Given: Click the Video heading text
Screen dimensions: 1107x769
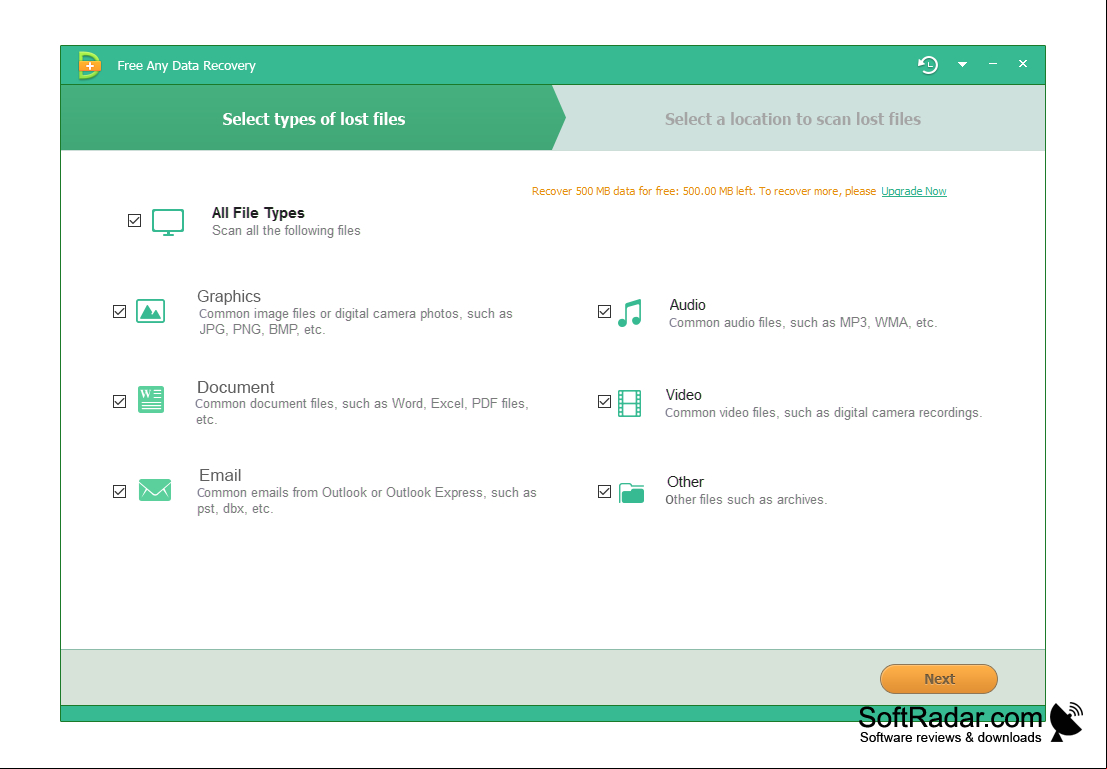Looking at the screenshot, I should tap(683, 395).
